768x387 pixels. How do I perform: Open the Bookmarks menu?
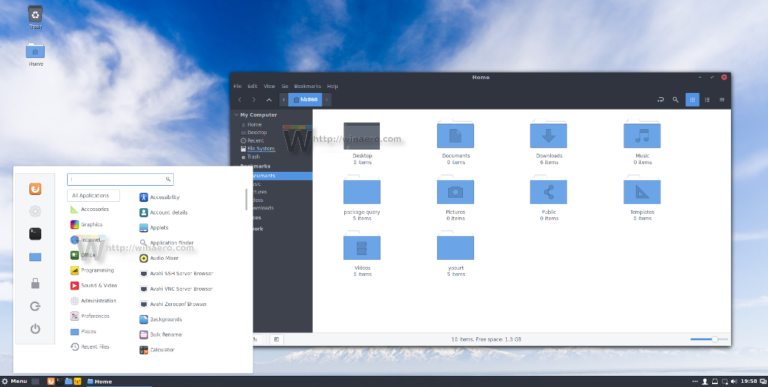point(308,86)
